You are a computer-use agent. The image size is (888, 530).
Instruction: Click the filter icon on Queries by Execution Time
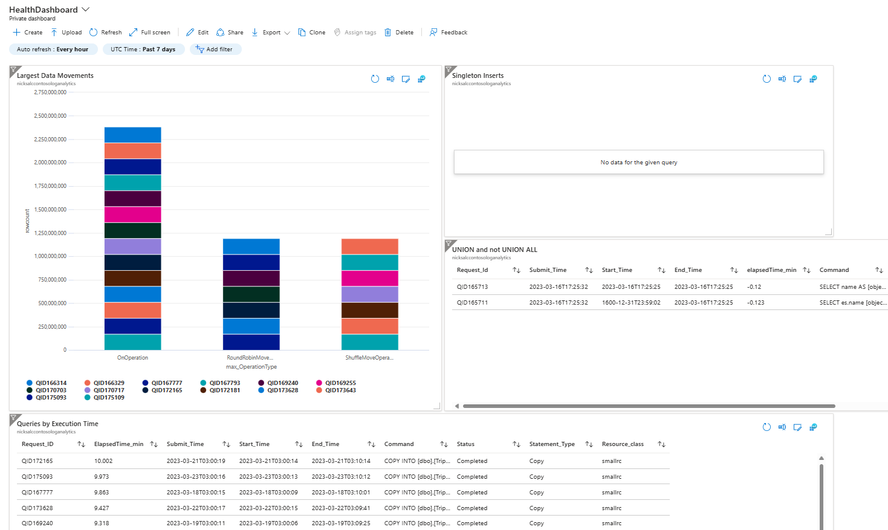[15, 420]
